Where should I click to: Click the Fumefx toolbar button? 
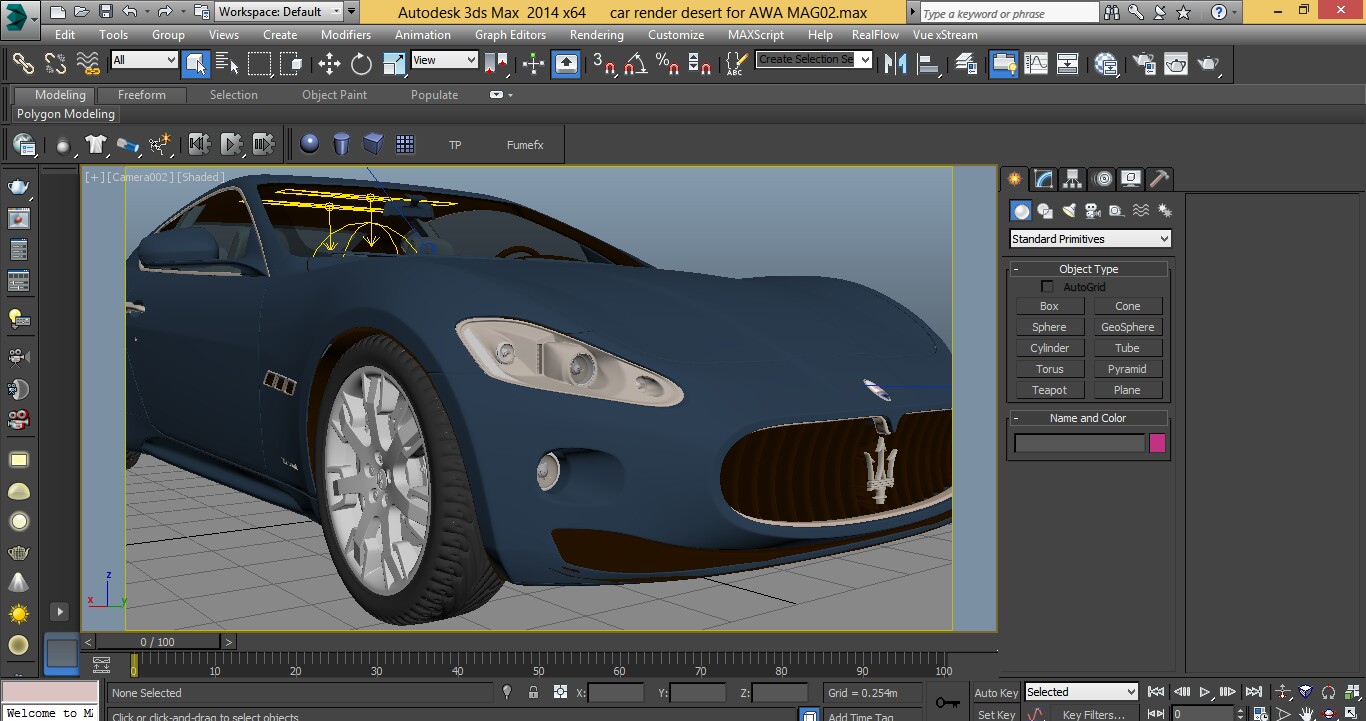(525, 145)
